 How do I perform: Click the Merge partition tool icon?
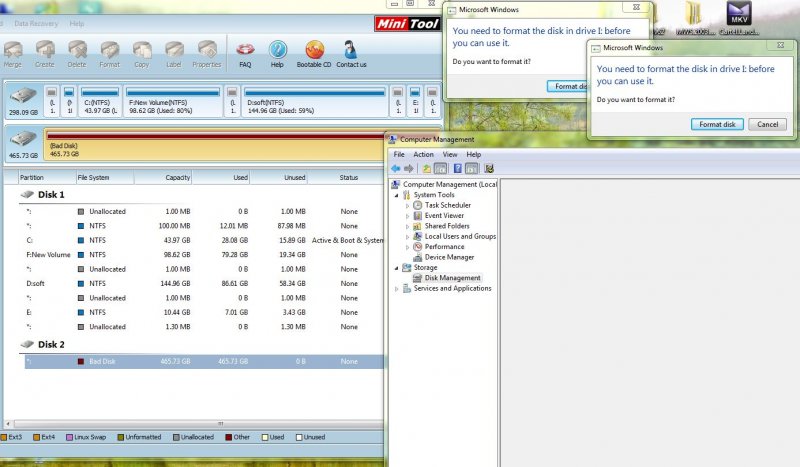pos(13,54)
